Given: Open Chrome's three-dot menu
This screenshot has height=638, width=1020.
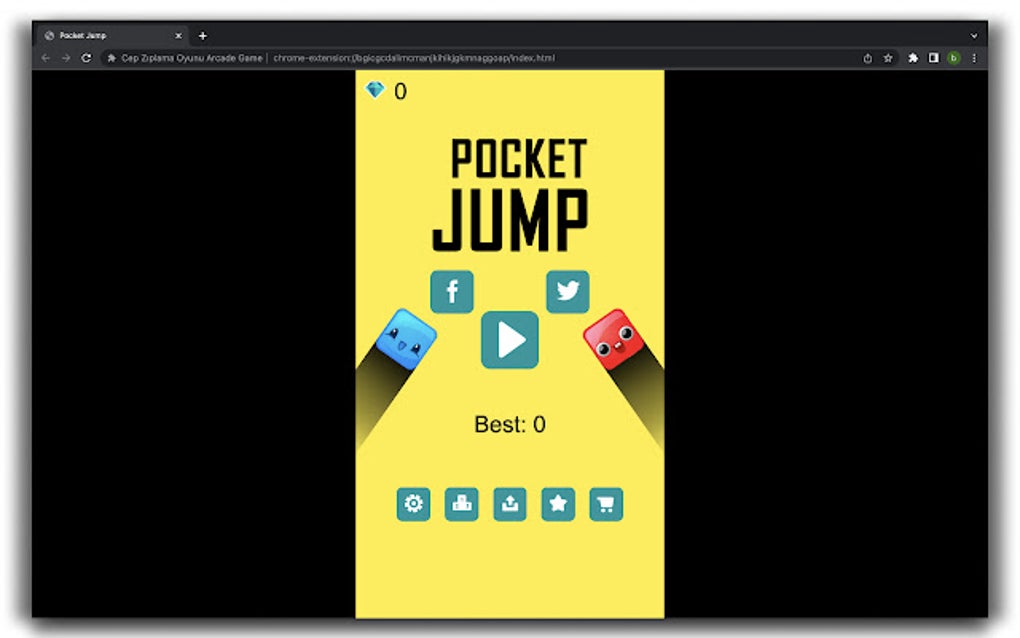Looking at the screenshot, I should [x=975, y=58].
